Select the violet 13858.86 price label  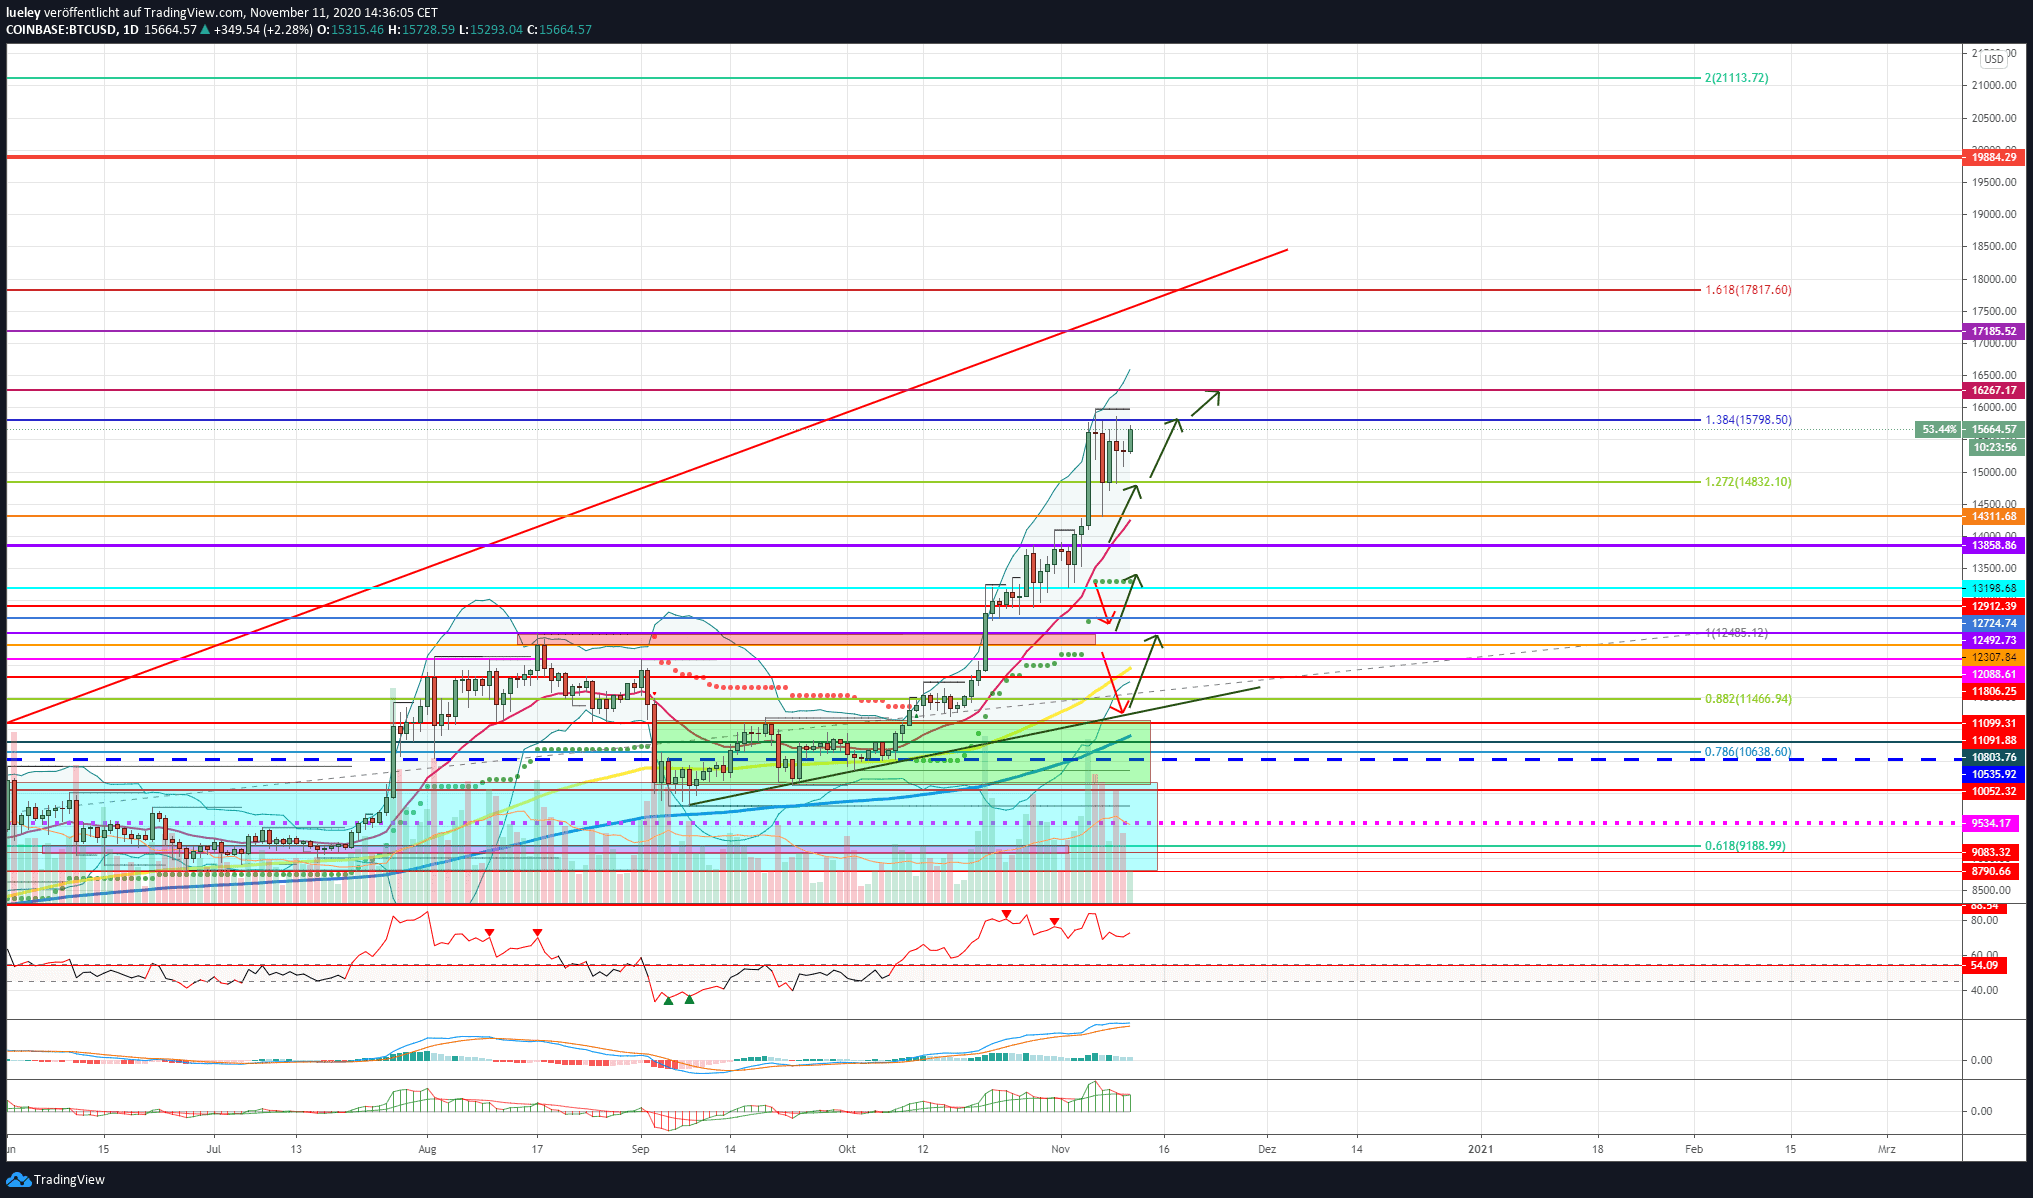click(x=1994, y=545)
